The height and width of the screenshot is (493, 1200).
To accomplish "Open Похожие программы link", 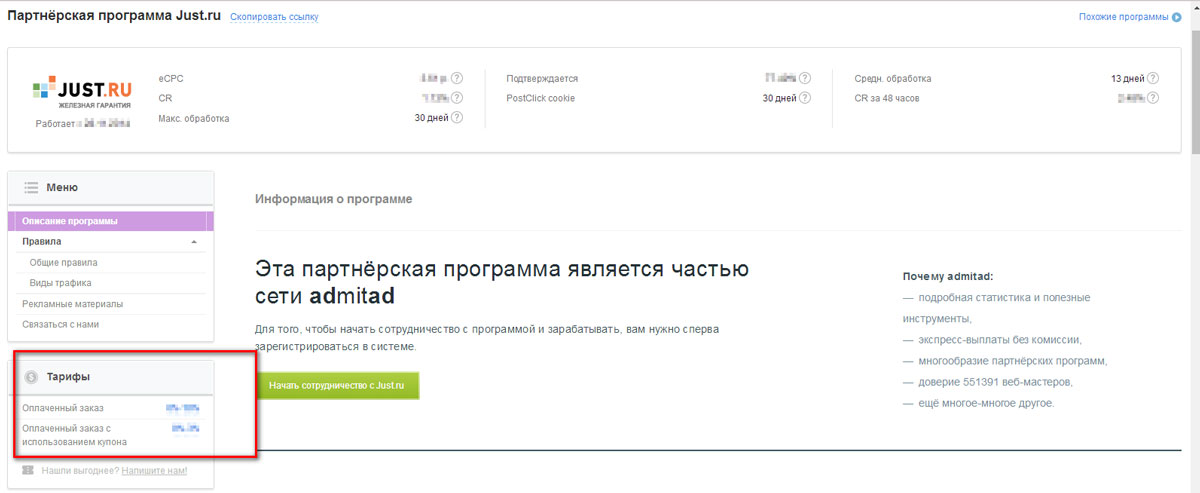I will click(1123, 17).
